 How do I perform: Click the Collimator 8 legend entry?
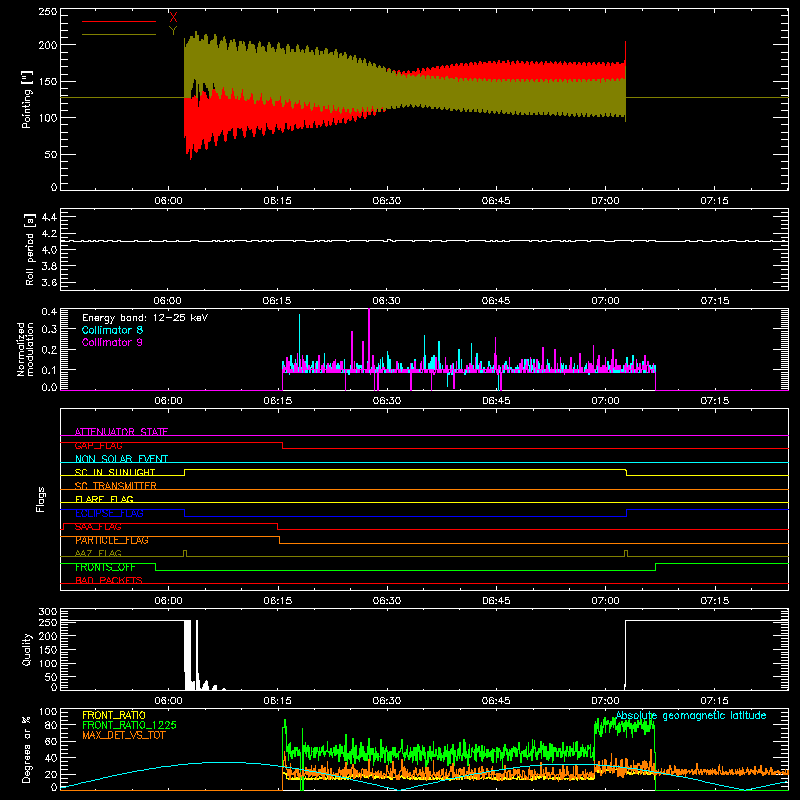(x=112, y=330)
